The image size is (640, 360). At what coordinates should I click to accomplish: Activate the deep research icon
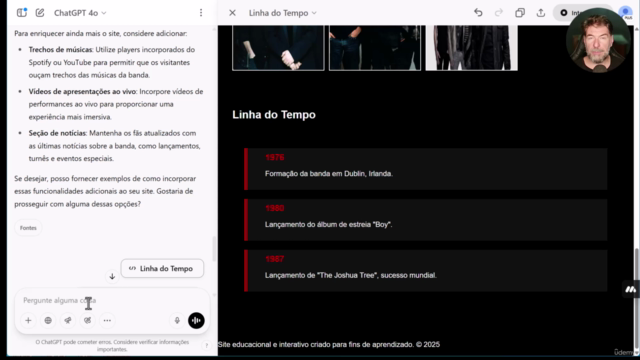click(x=68, y=320)
